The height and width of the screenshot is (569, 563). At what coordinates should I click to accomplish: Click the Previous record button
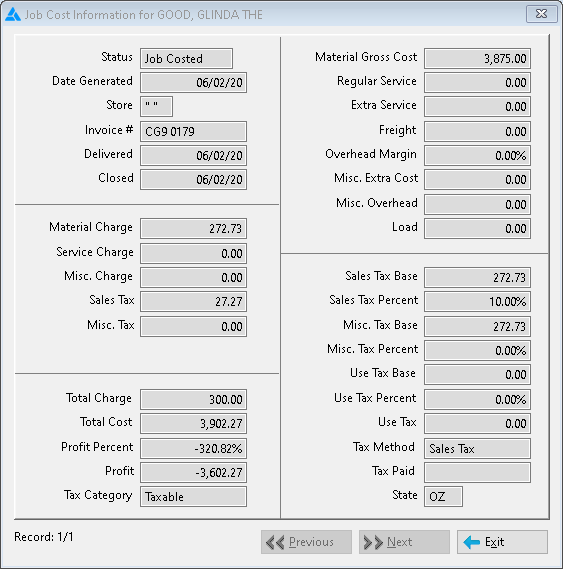[306, 542]
